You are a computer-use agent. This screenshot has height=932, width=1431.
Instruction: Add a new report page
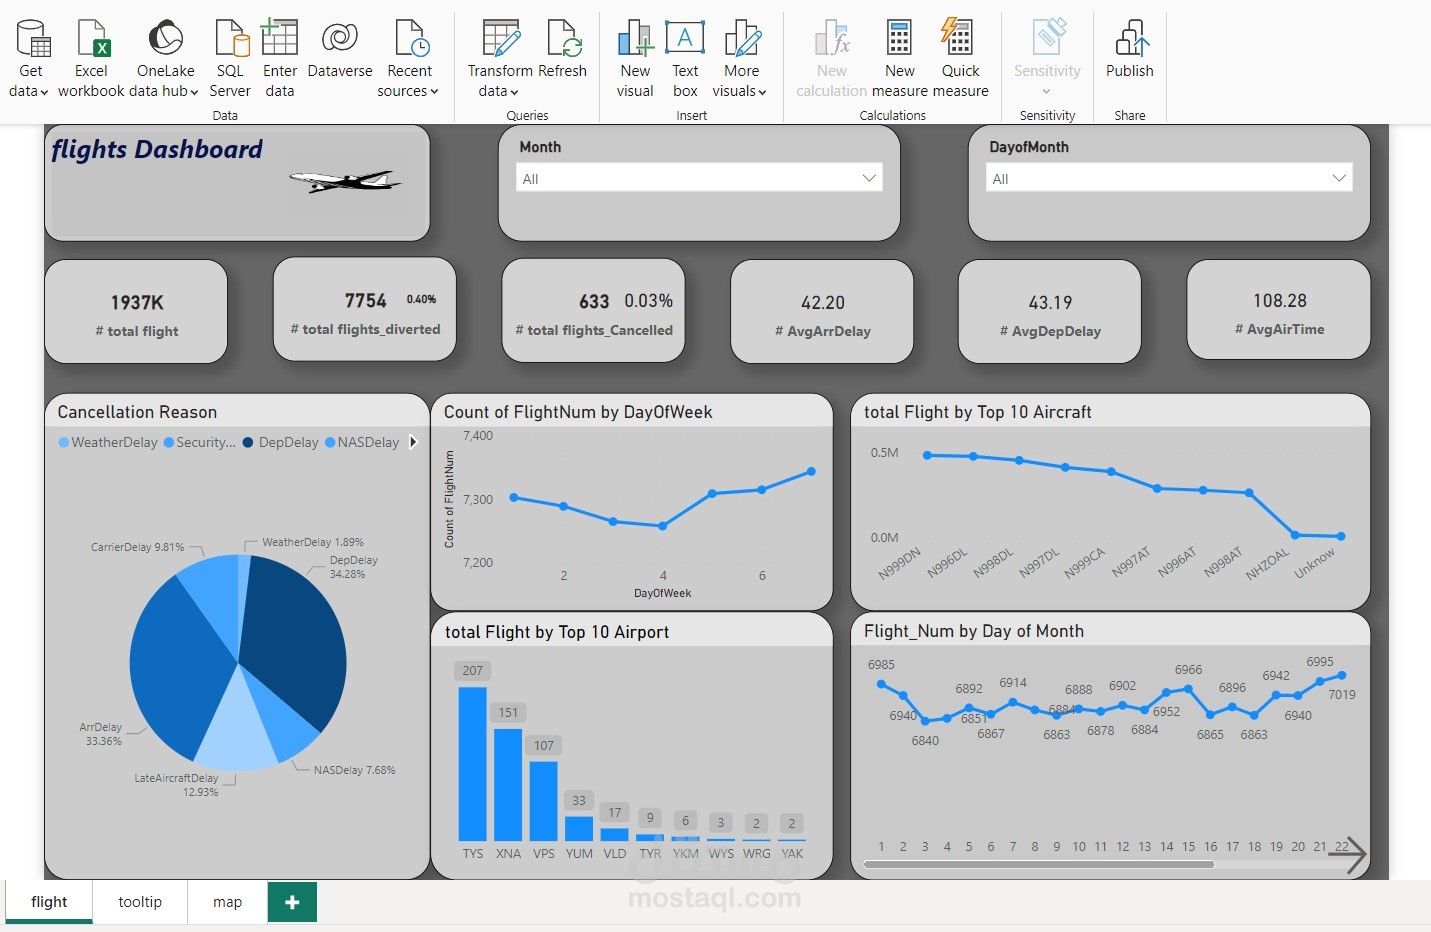pyautogui.click(x=292, y=902)
